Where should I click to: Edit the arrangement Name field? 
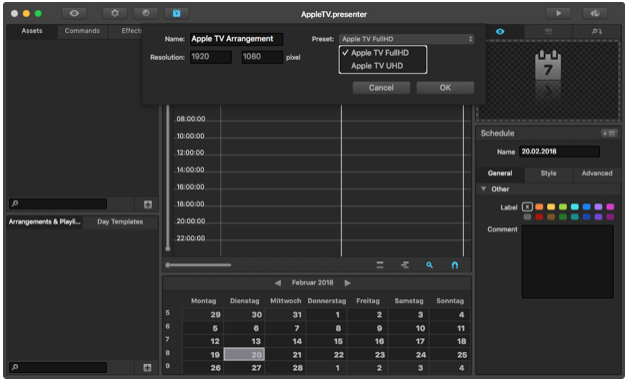point(236,39)
